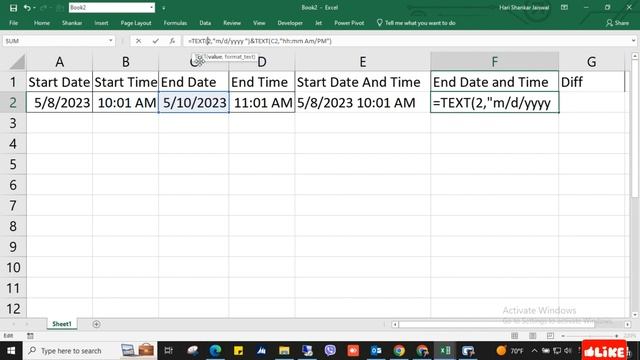640x360 pixels.
Task: Open Microsoft Edge from the taskbar
Action: pyautogui.click(x=216, y=351)
